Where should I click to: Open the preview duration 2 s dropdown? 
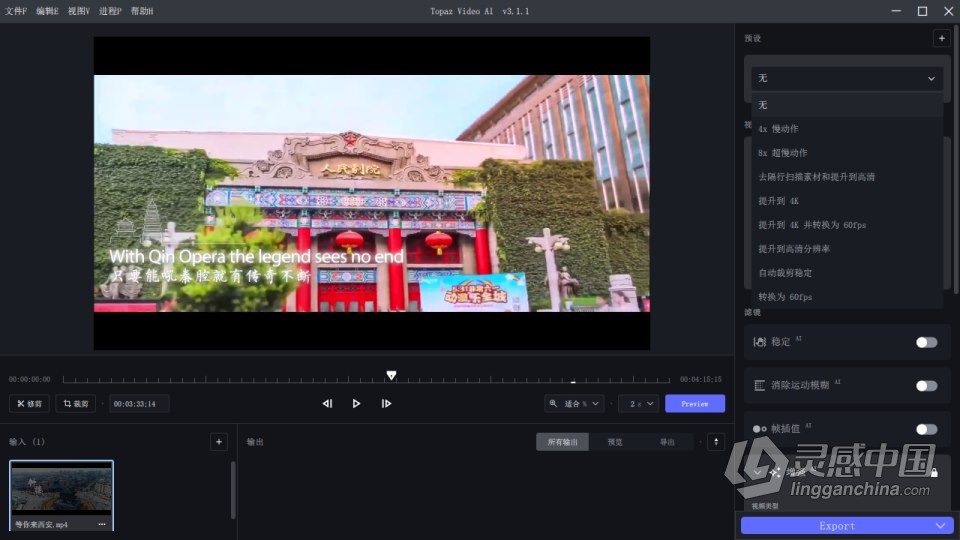(640, 403)
